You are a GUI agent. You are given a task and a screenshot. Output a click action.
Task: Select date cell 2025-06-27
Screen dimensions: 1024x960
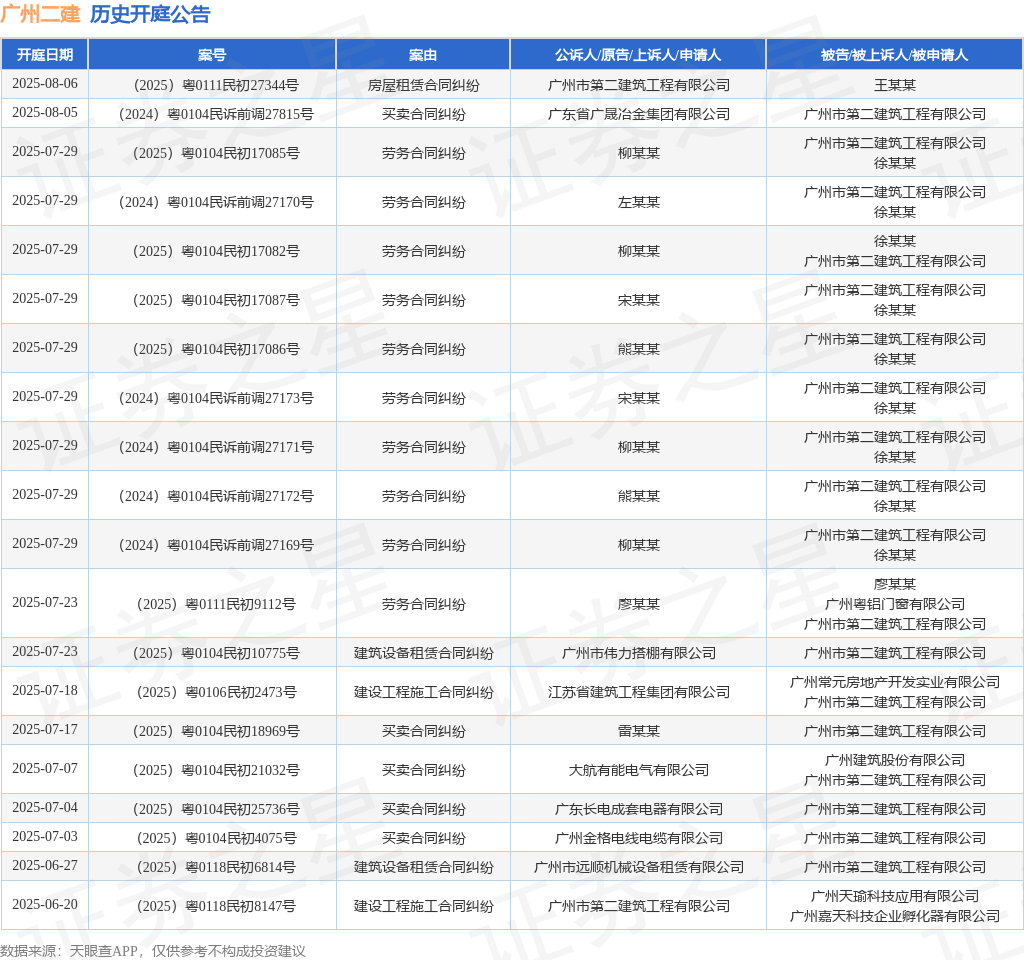pos(44,865)
